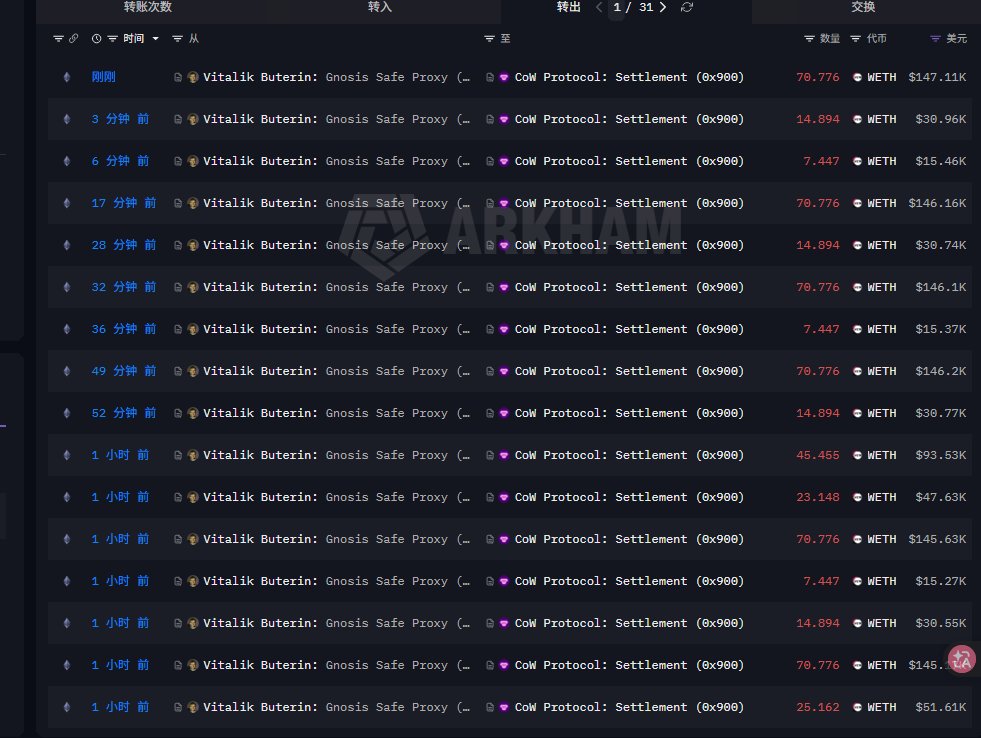Image resolution: width=981 pixels, height=738 pixels.
Task: Click the WETH token icon in the 25.162 row
Action: [x=857, y=707]
